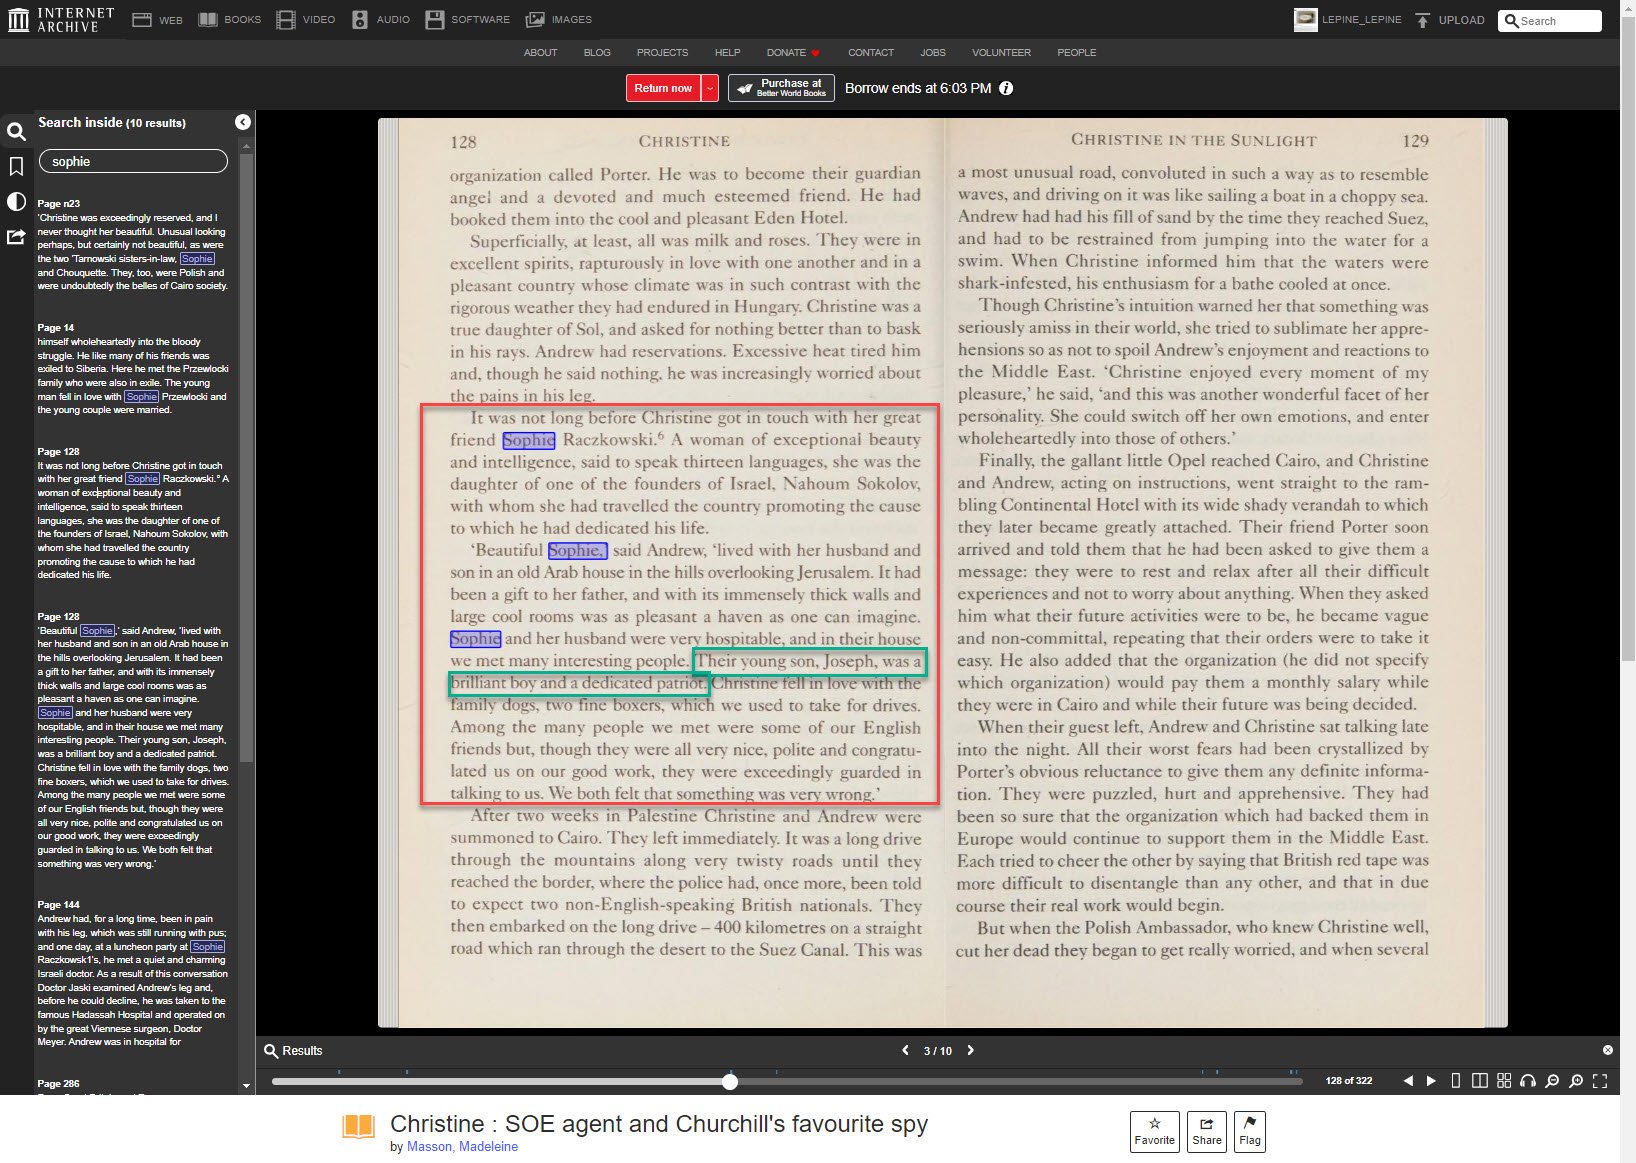Switch to thumbnail grid view
This screenshot has width=1636, height=1163.
1504,1081
